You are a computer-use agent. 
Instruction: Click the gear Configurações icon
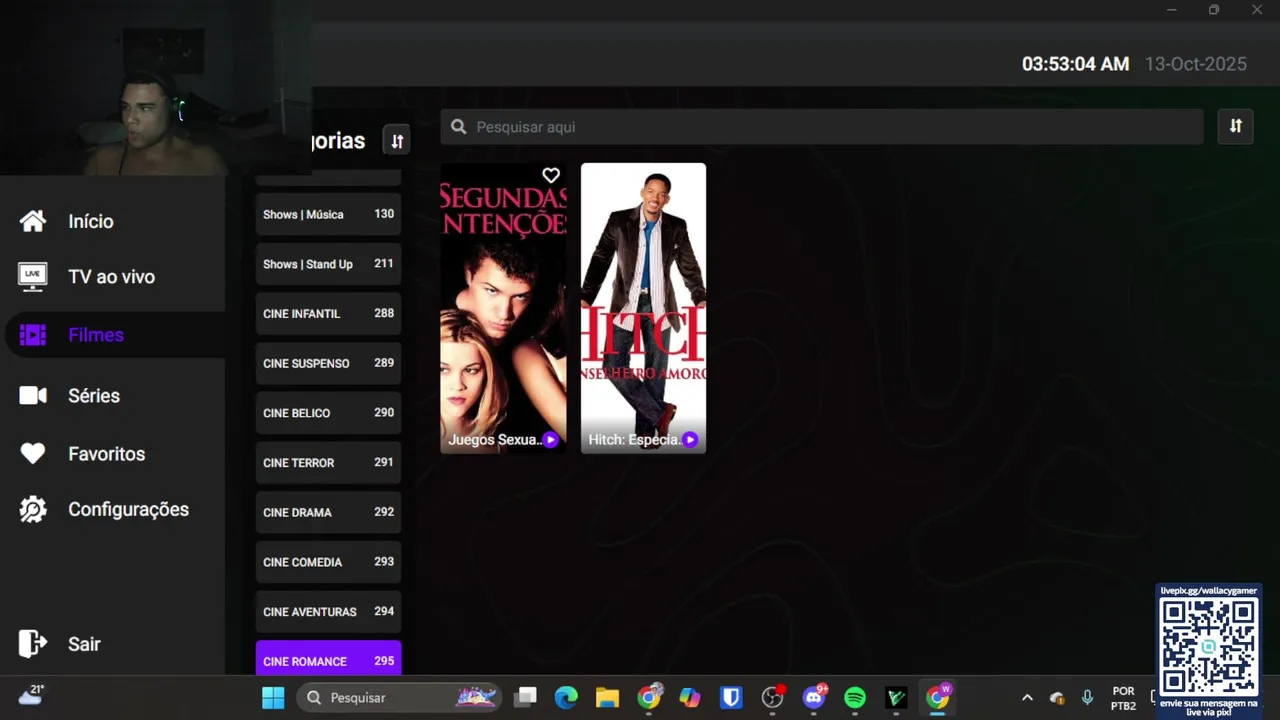33,510
